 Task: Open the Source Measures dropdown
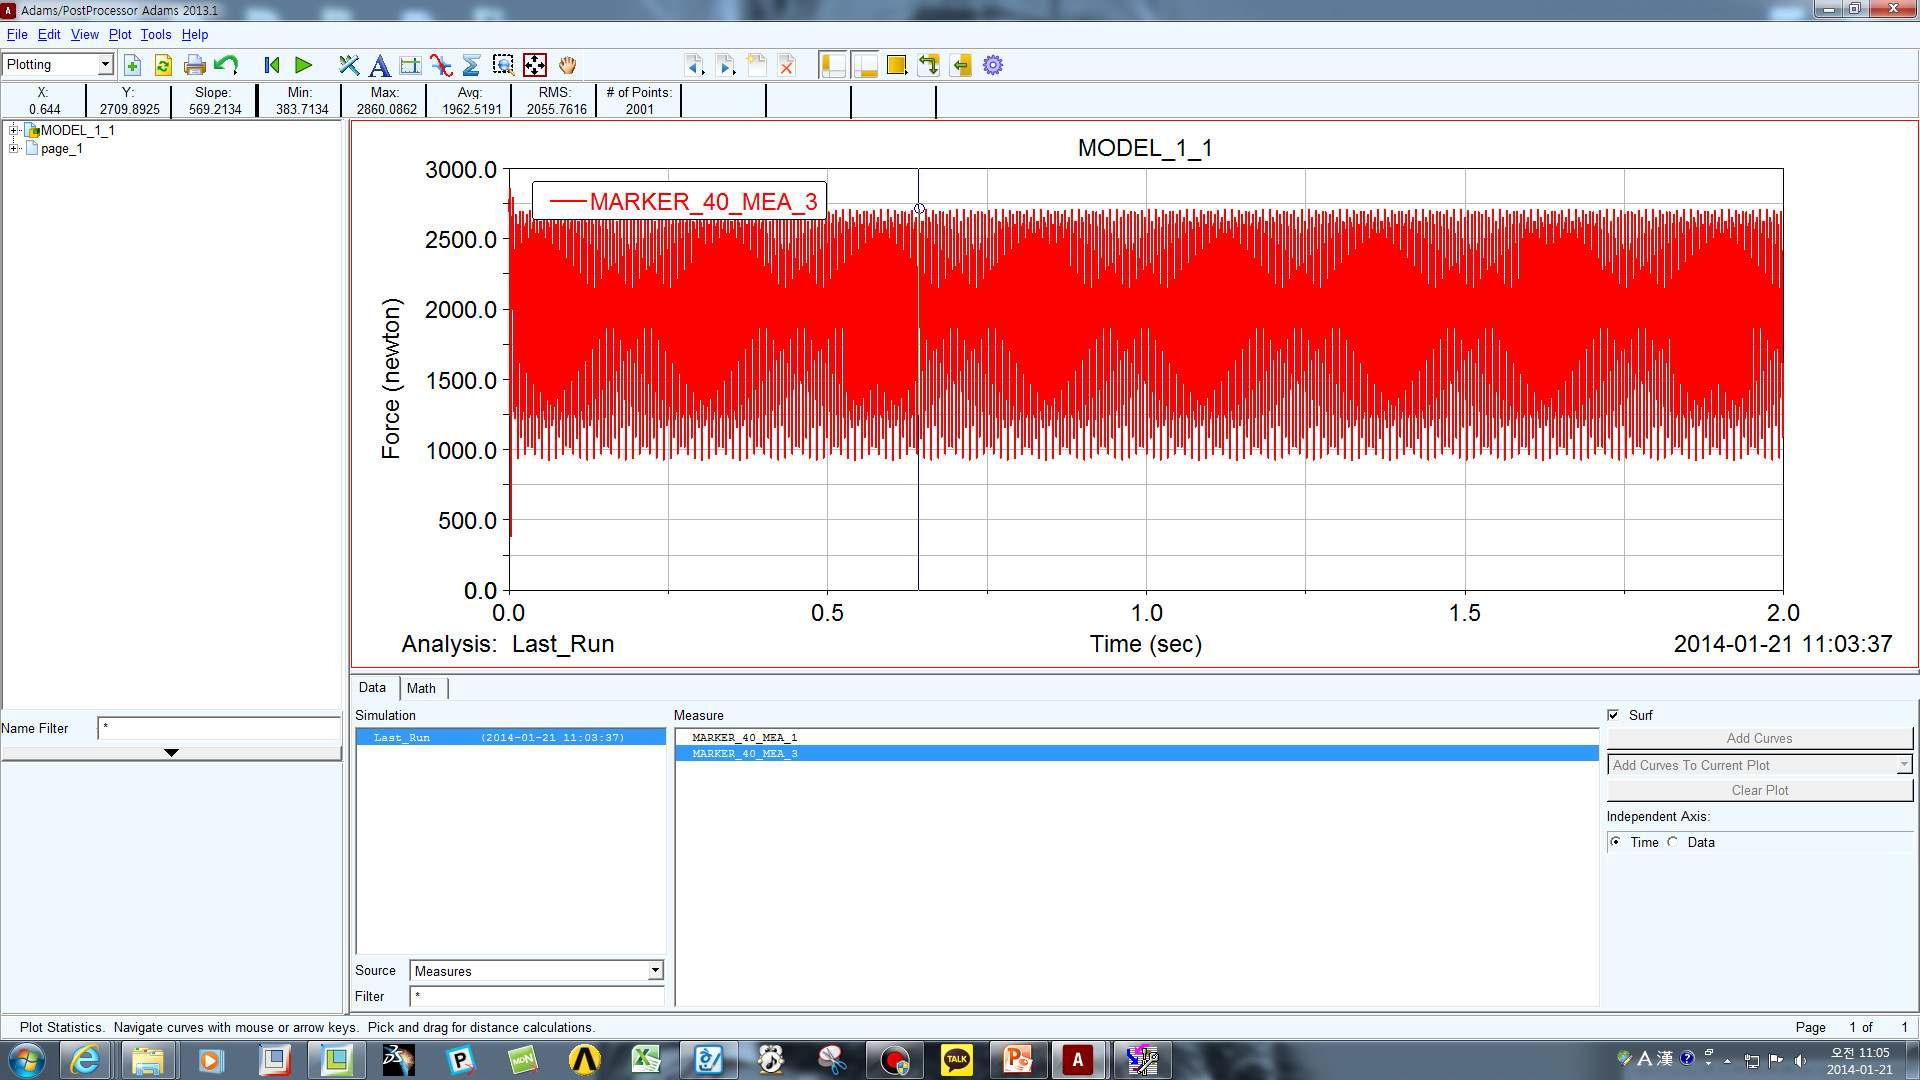coord(536,970)
